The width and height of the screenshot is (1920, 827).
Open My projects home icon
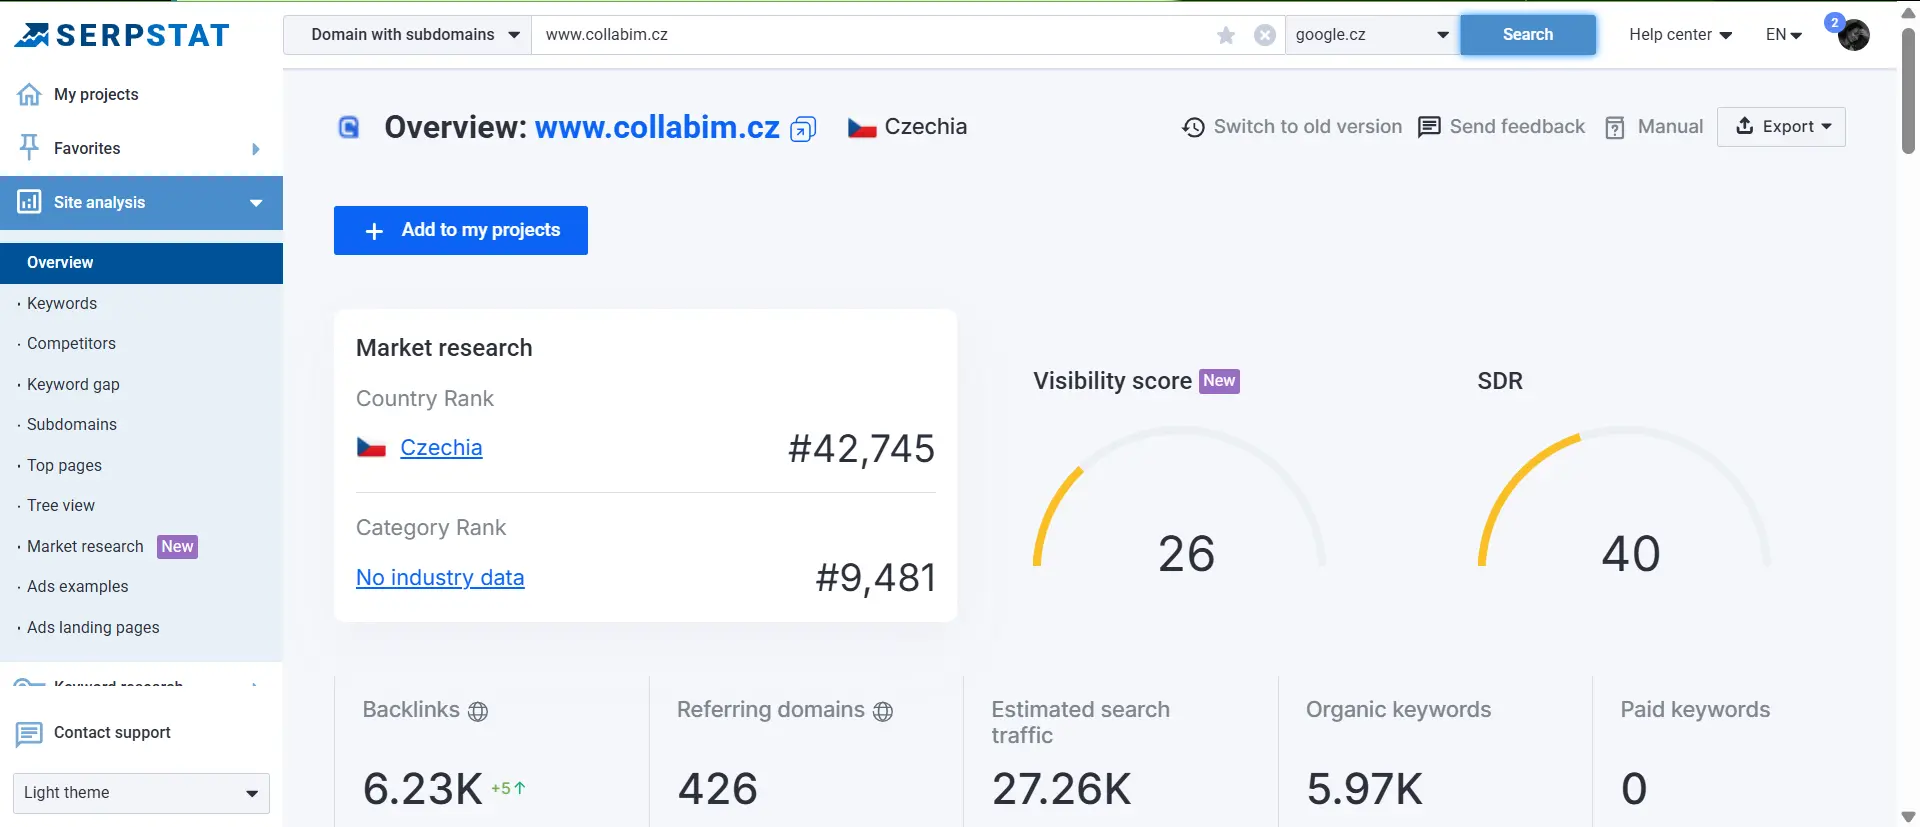click(29, 94)
